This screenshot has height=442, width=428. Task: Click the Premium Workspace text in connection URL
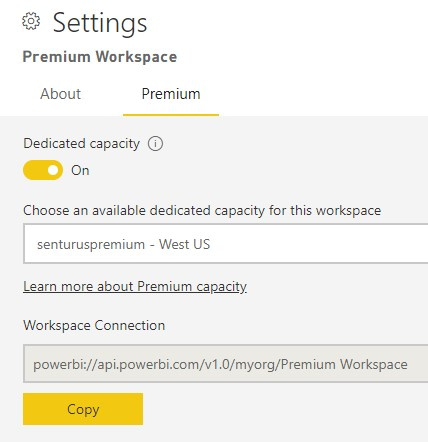coord(344,364)
